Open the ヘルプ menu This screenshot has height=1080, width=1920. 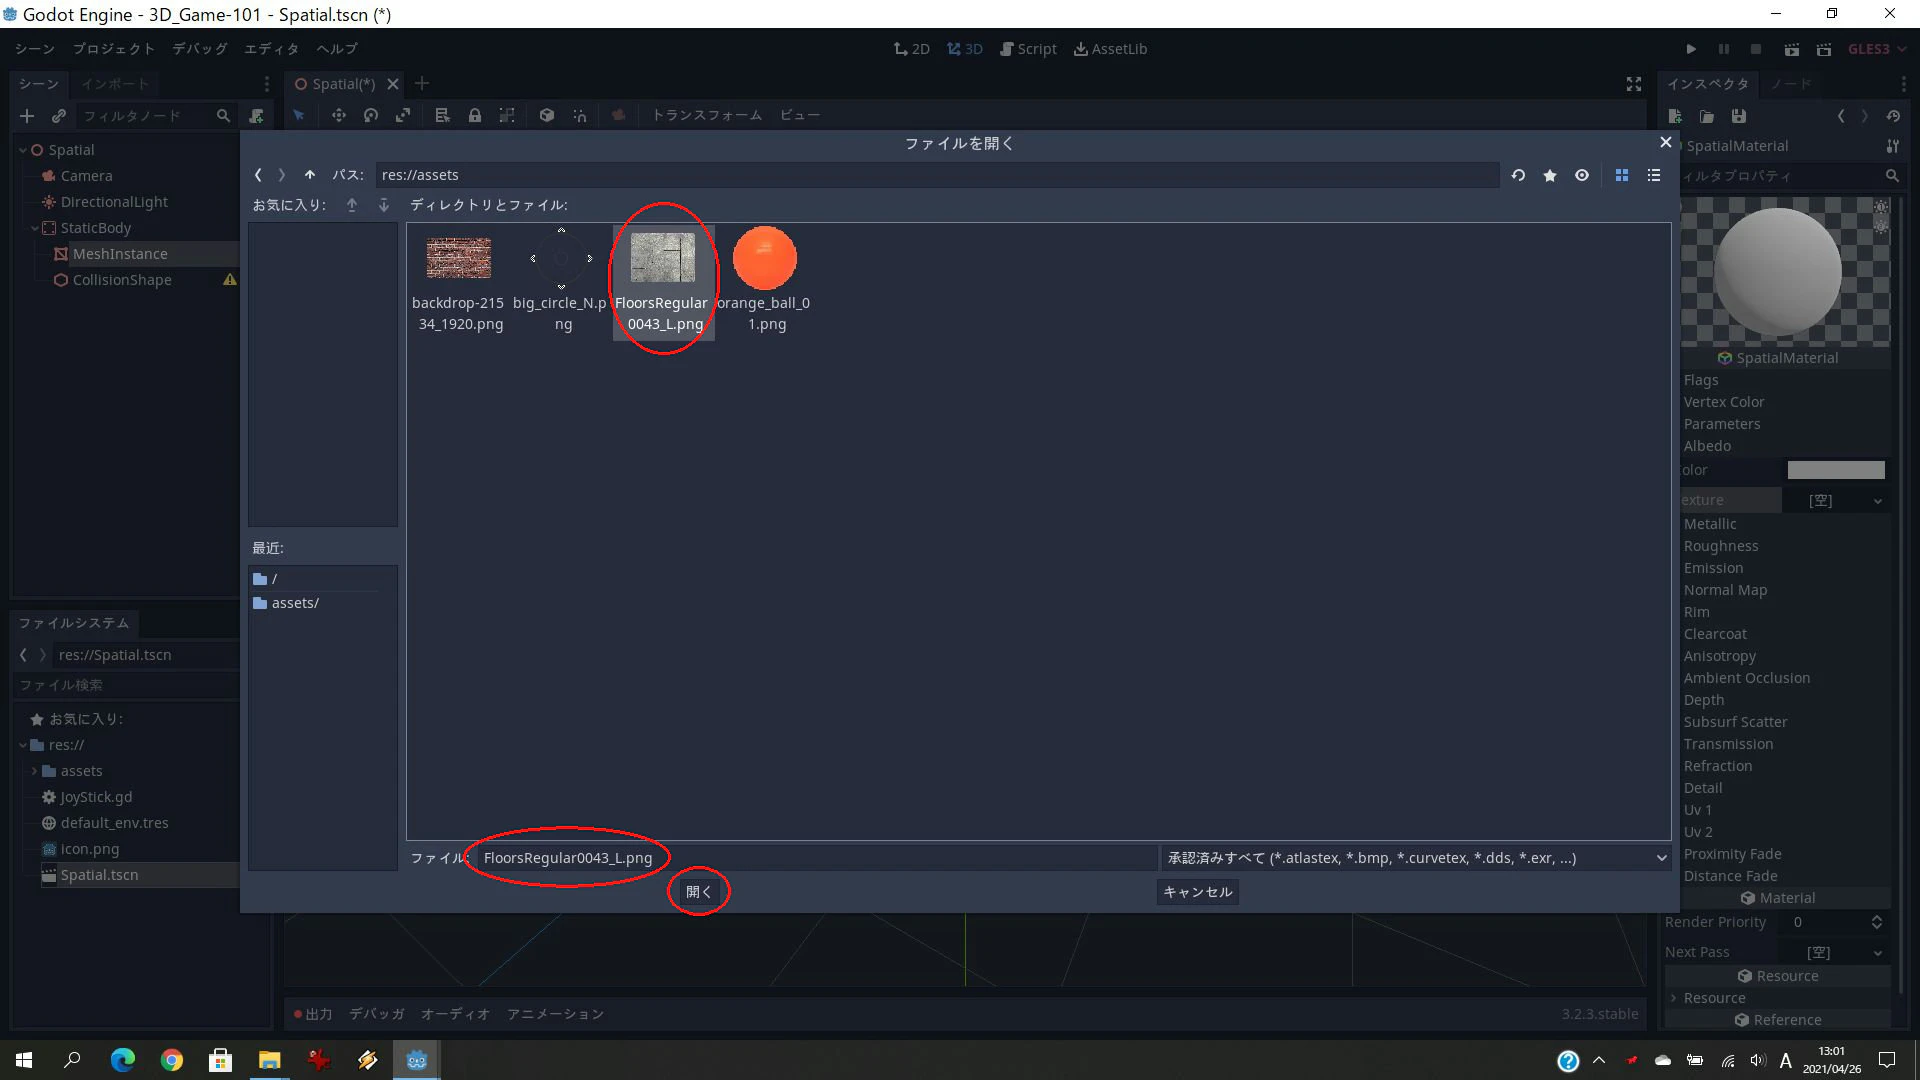tap(337, 49)
